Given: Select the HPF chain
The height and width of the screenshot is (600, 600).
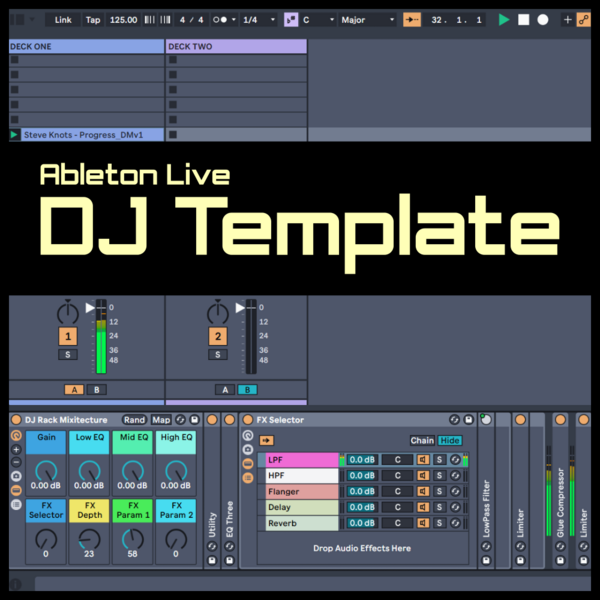Looking at the screenshot, I should coord(302,475).
